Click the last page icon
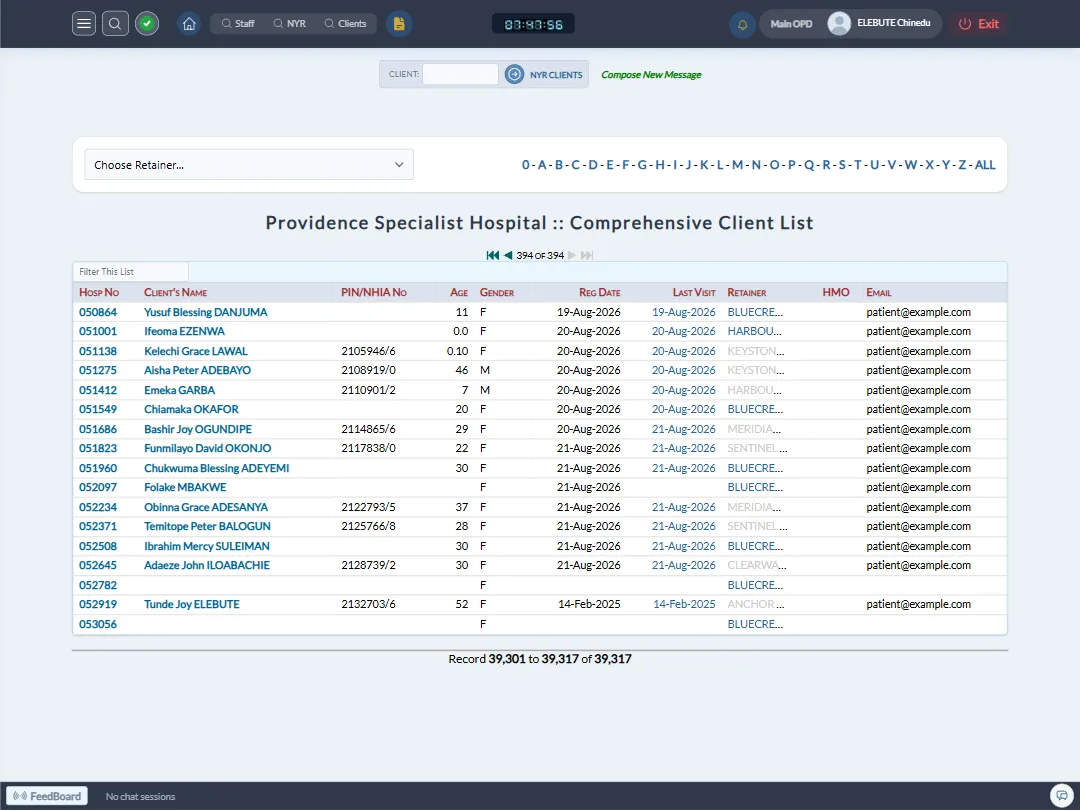Image resolution: width=1080 pixels, height=810 pixels. (587, 255)
